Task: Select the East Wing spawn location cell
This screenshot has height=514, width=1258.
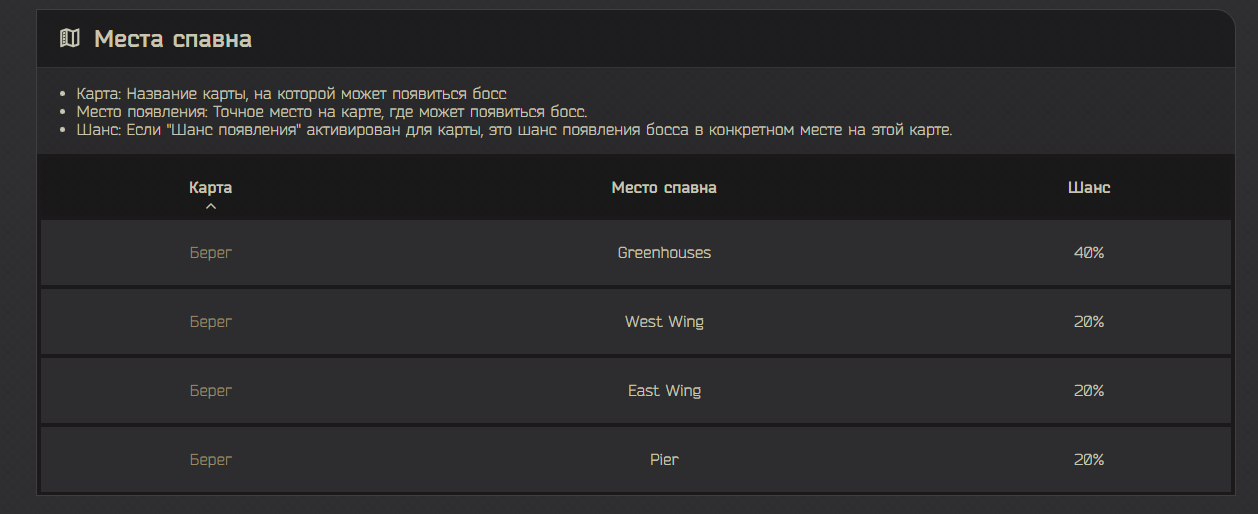Action: tap(664, 391)
